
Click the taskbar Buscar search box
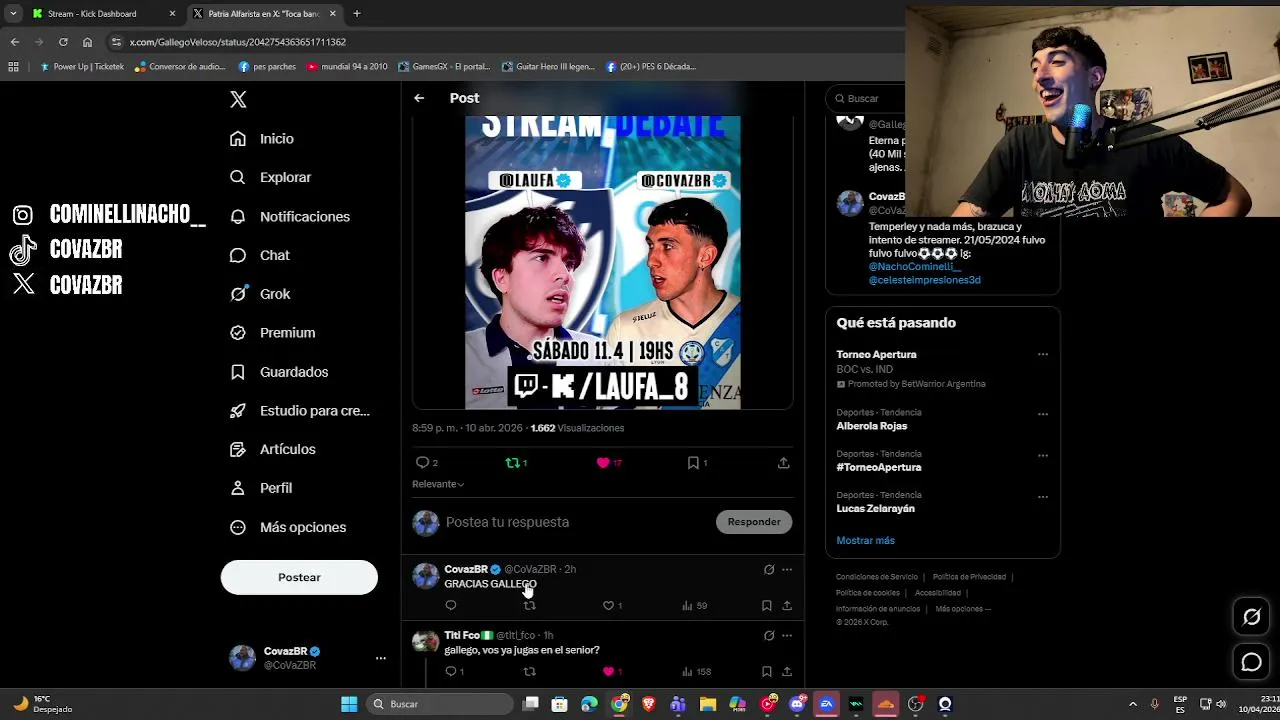pos(440,704)
